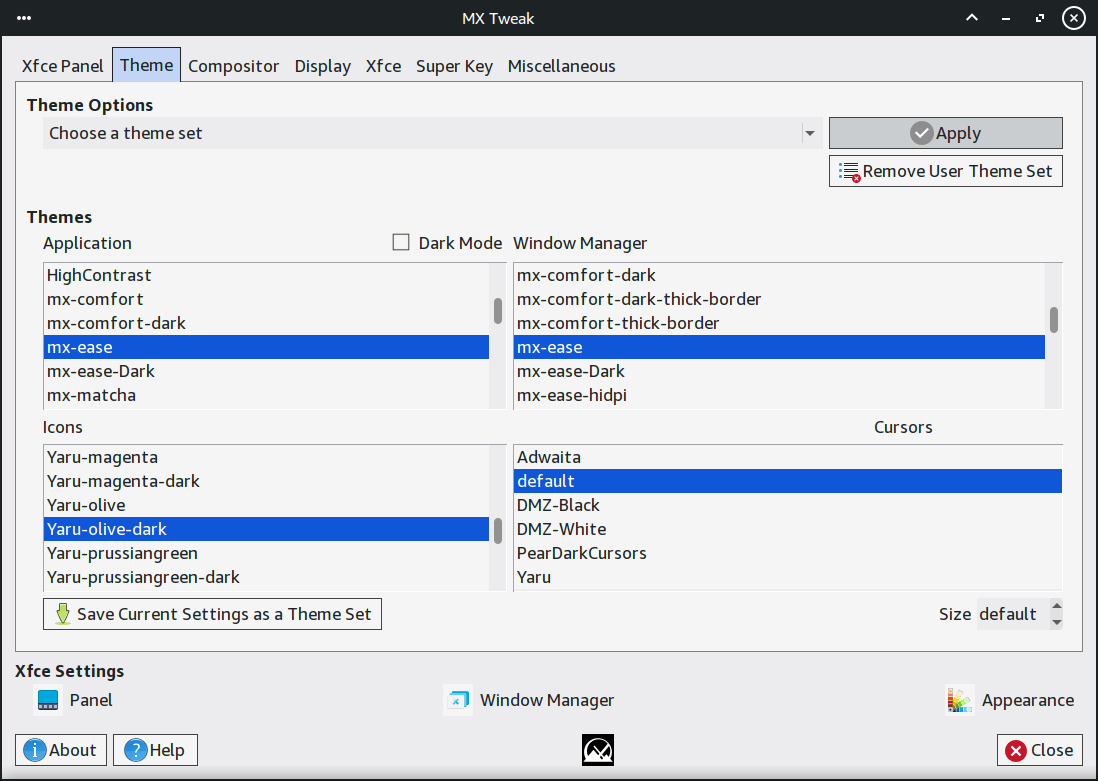Launch Appearance settings icon
This screenshot has height=781, width=1098.
coord(960,700)
